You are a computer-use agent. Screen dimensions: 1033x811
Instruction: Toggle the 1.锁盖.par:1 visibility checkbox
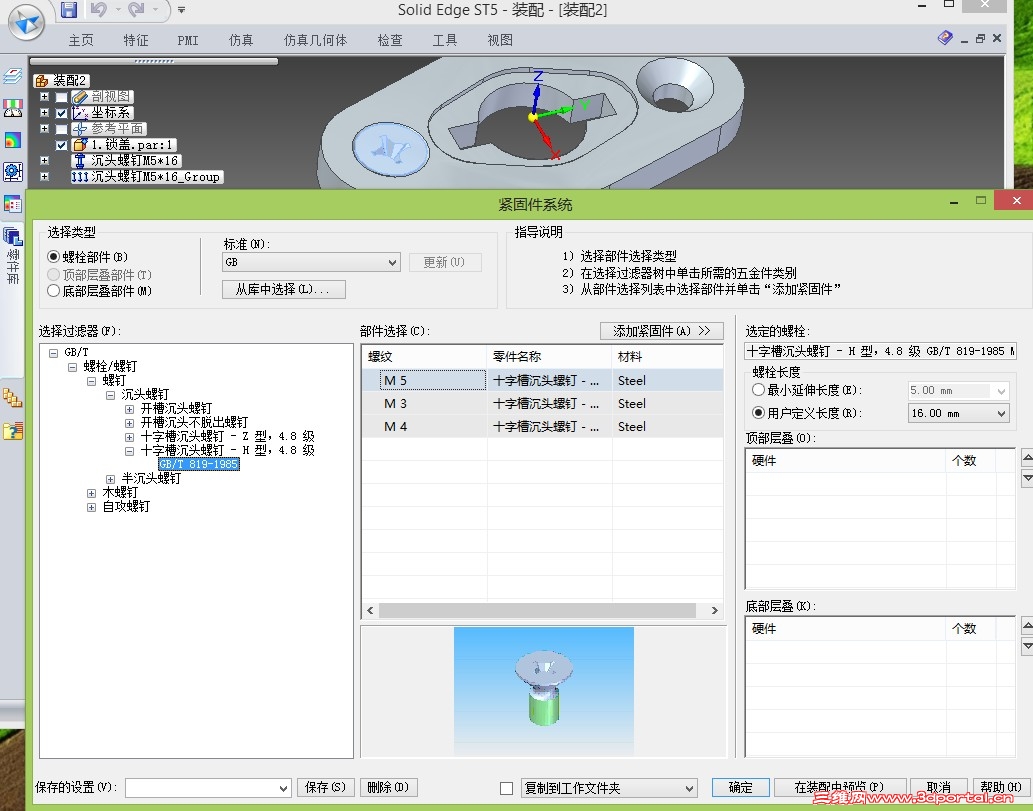click(61, 145)
